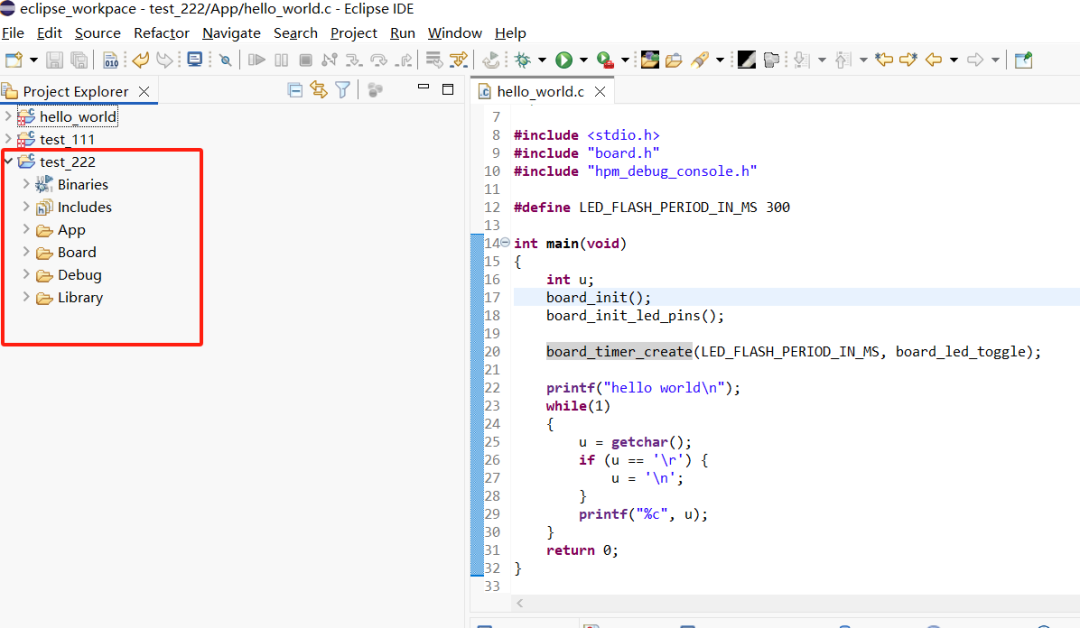Viewport: 1080px width, 628px height.
Task: Click the Undo arrow toolbar icon
Action: click(x=141, y=61)
